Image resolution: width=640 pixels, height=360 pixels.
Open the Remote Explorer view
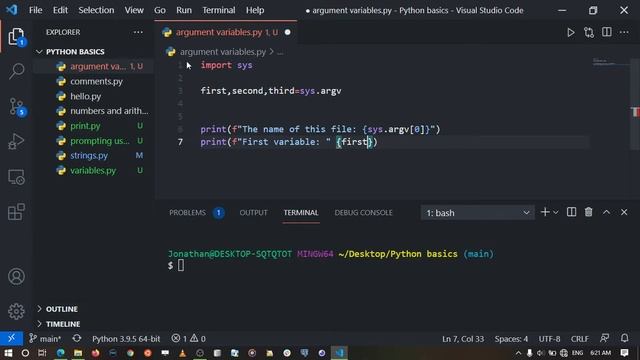(x=16, y=177)
